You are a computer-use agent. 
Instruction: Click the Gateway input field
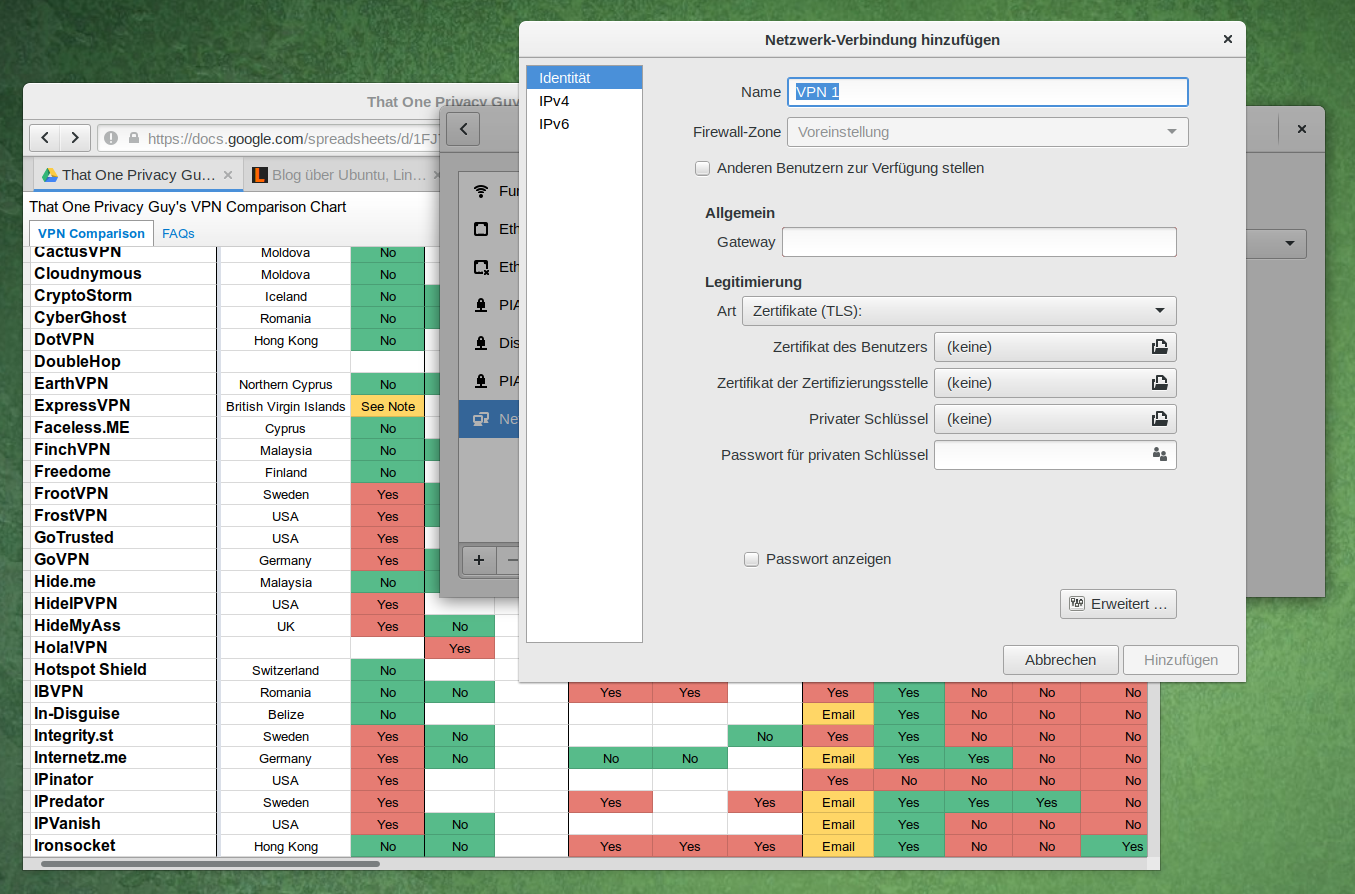(978, 242)
